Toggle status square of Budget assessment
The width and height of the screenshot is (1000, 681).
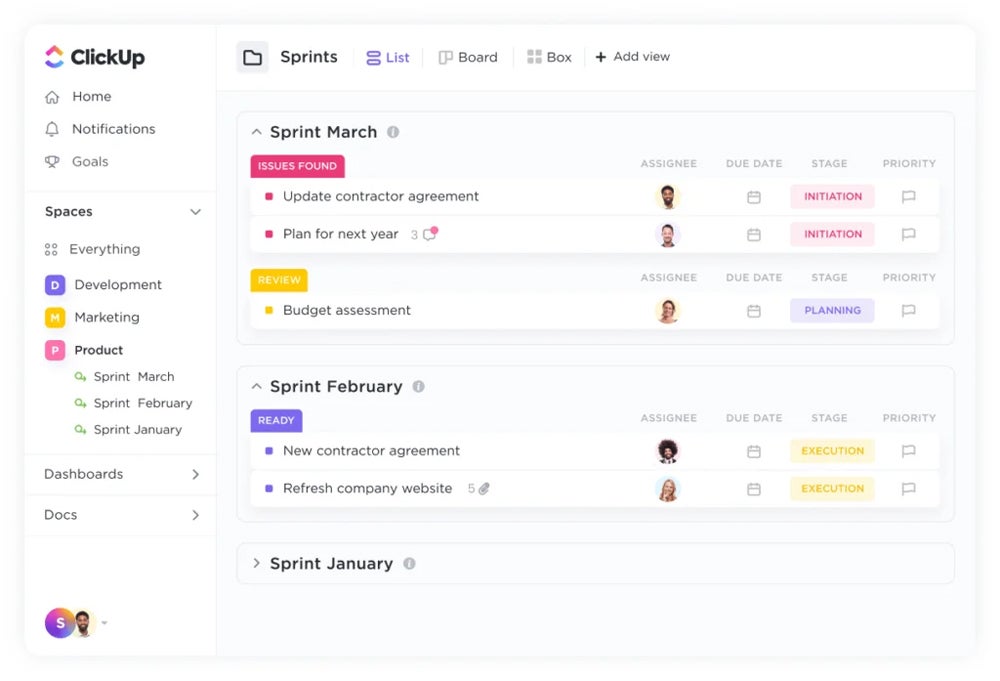click(269, 311)
